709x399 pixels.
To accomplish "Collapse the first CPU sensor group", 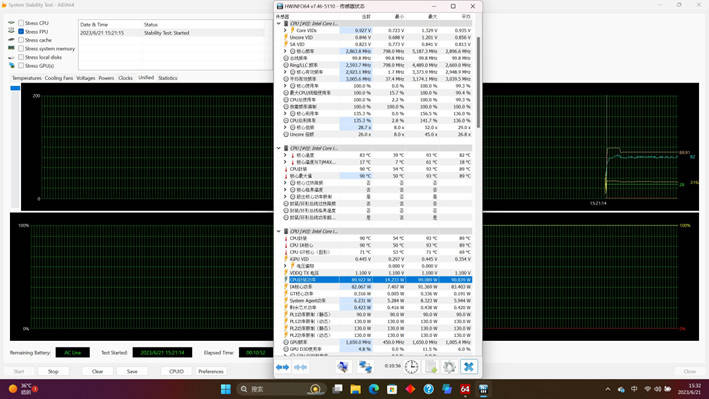I will [279, 24].
